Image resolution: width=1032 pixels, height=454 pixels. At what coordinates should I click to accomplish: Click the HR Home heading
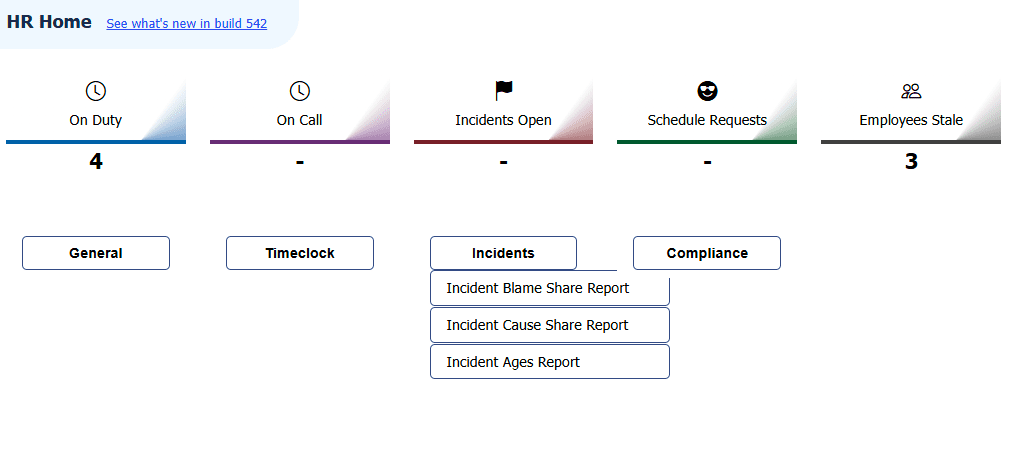(x=49, y=22)
